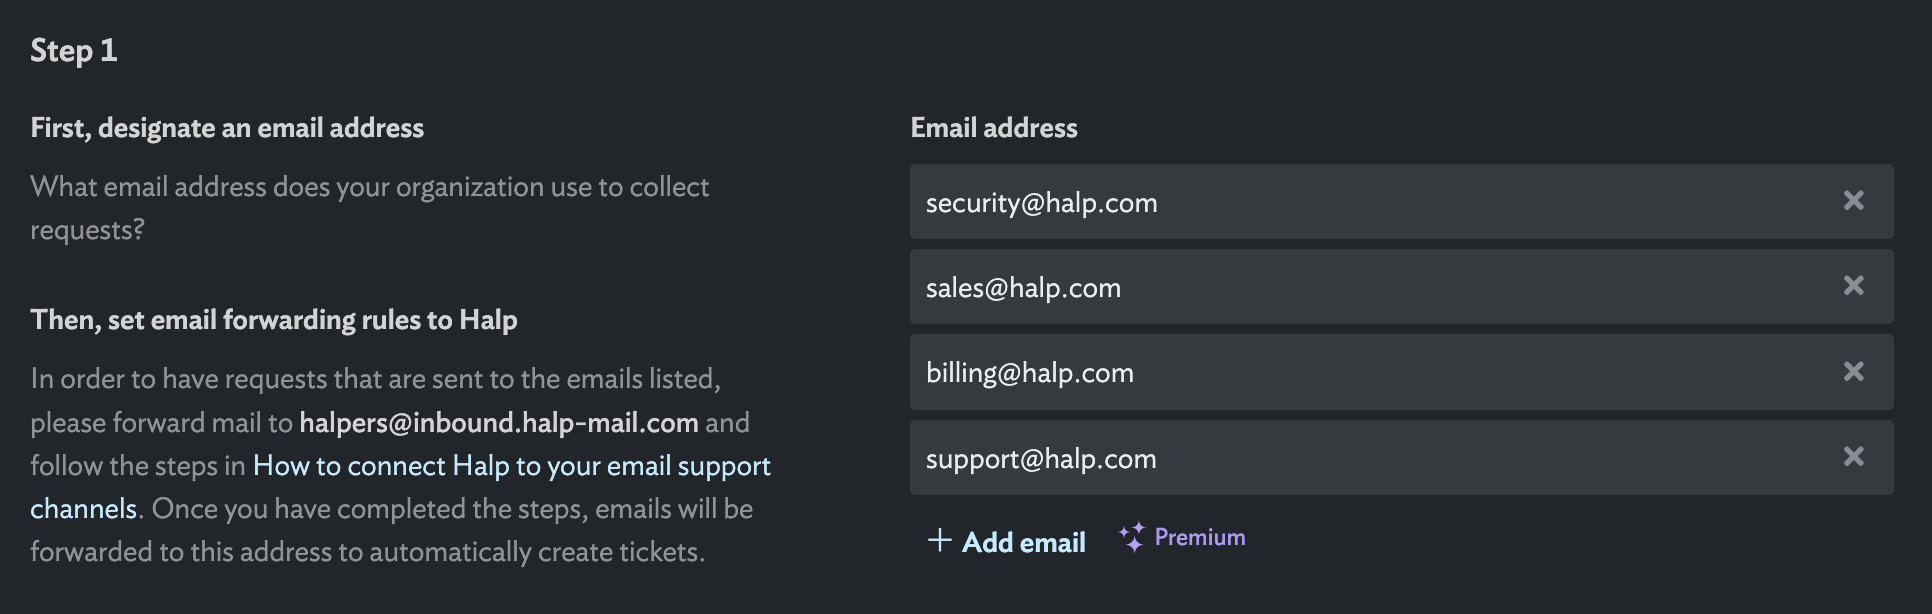Click the Step 1 heading
This screenshot has height=614, width=1932.
[x=74, y=50]
